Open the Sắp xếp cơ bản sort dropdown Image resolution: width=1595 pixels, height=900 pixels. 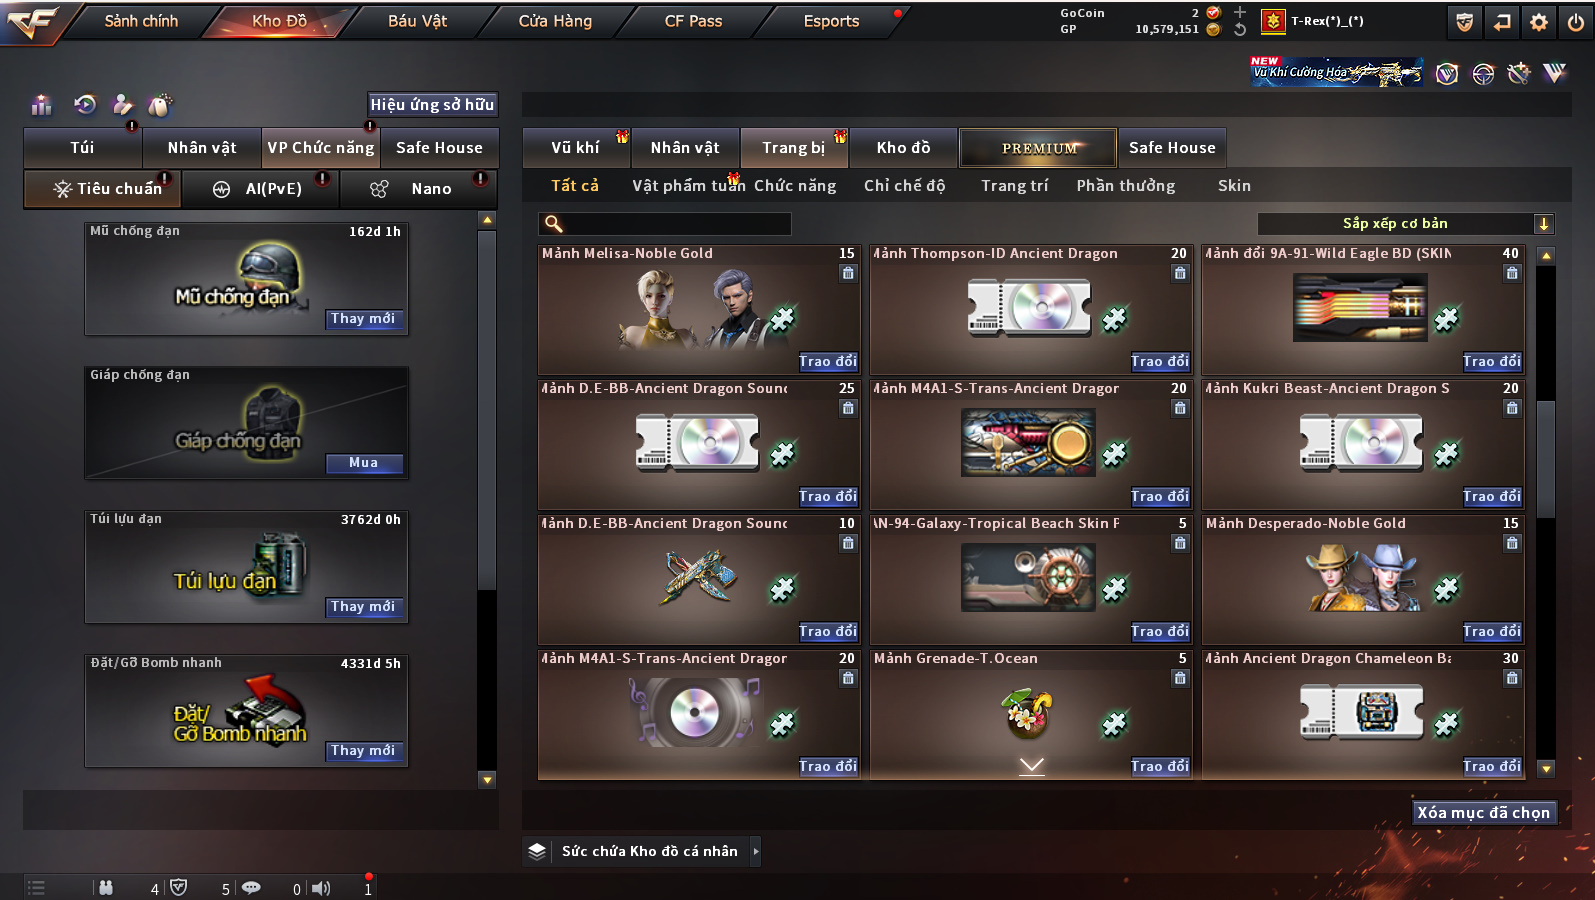click(x=1406, y=224)
